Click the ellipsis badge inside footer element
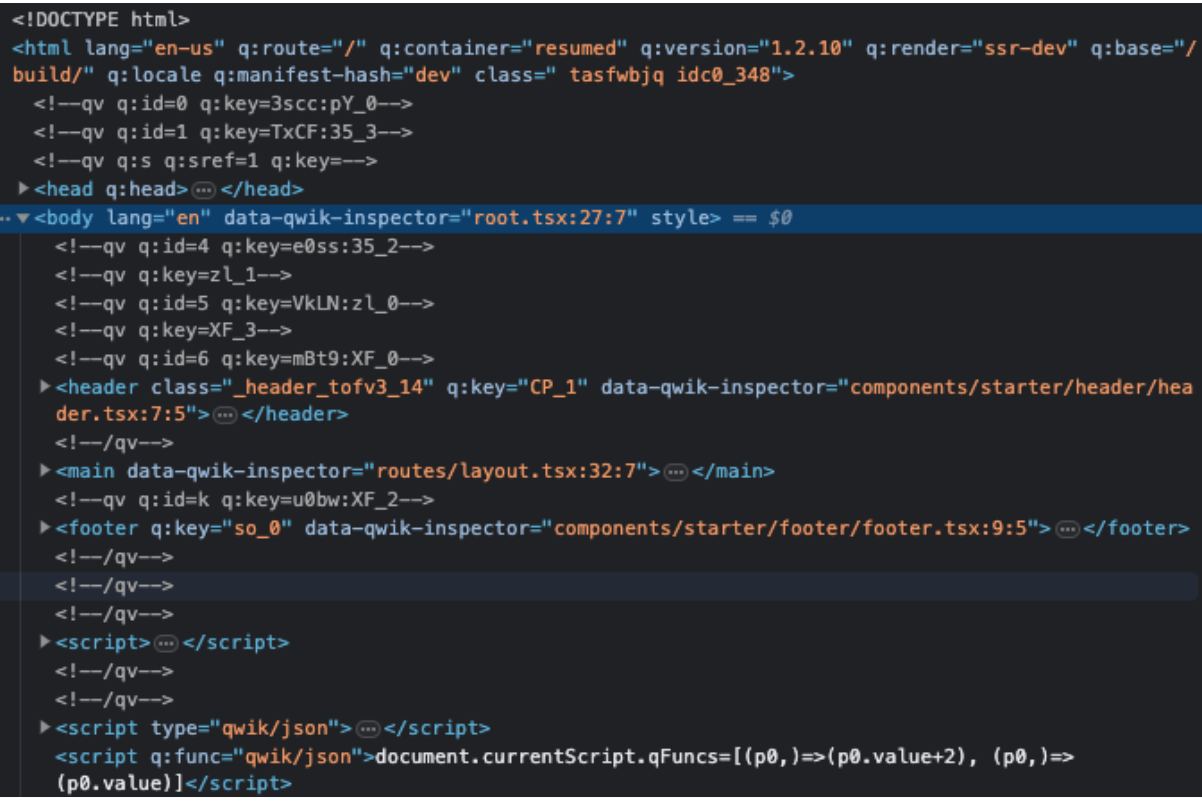 pyautogui.click(x=1068, y=529)
